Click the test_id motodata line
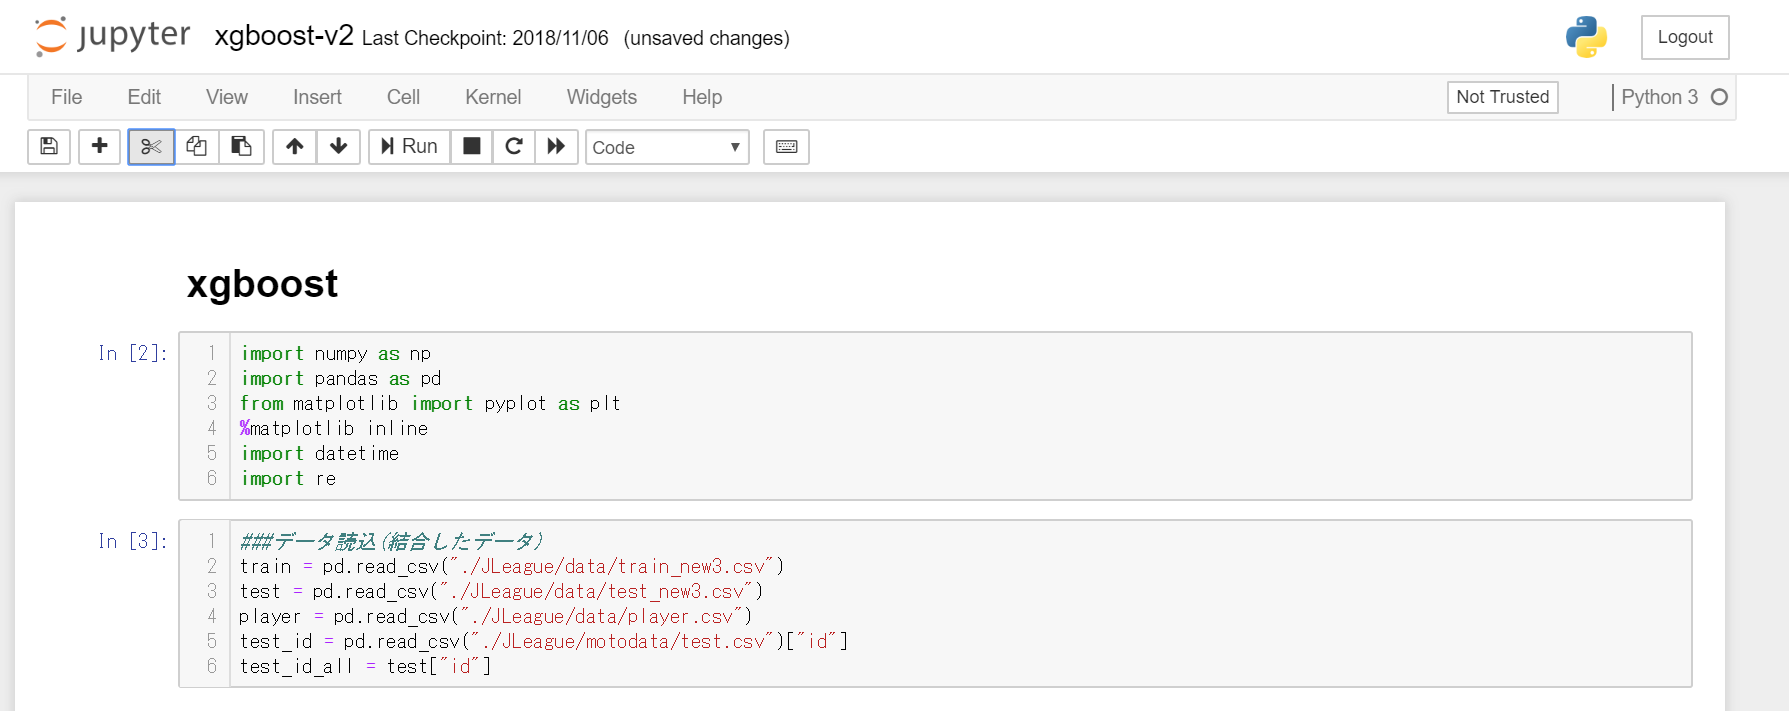Image resolution: width=1789 pixels, height=711 pixels. tap(544, 642)
